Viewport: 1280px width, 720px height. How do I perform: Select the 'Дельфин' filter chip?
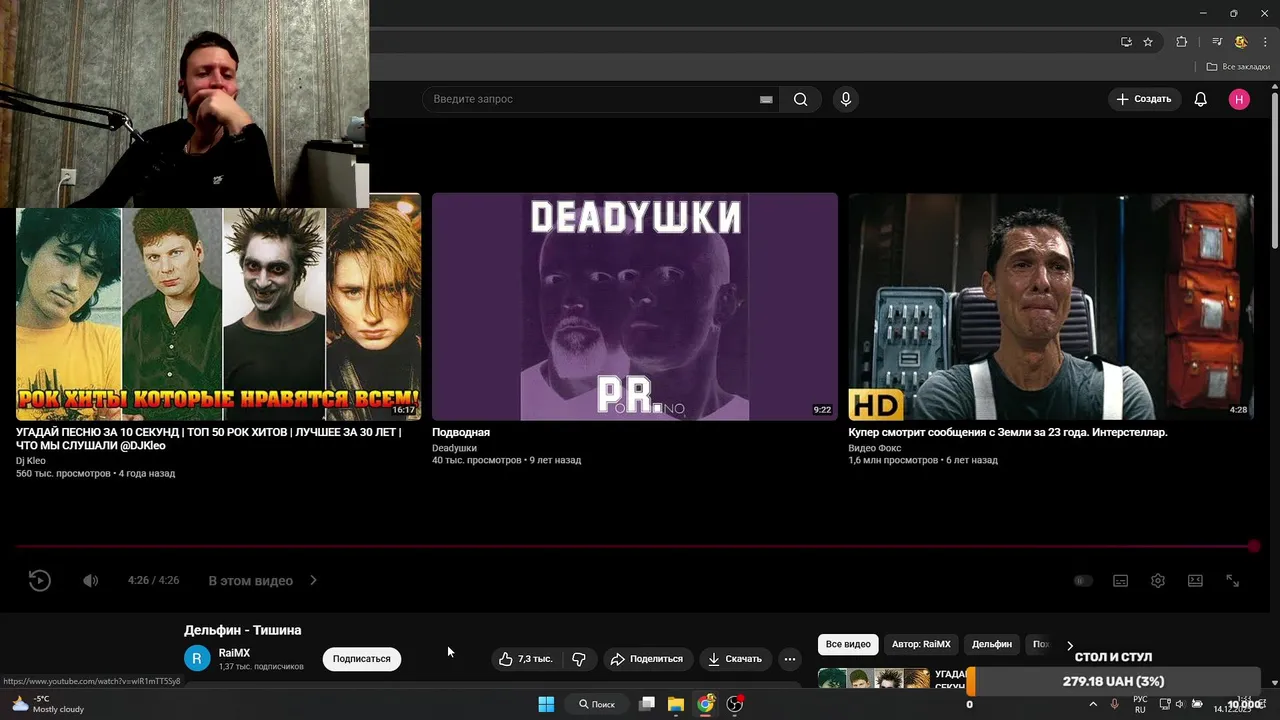992,644
